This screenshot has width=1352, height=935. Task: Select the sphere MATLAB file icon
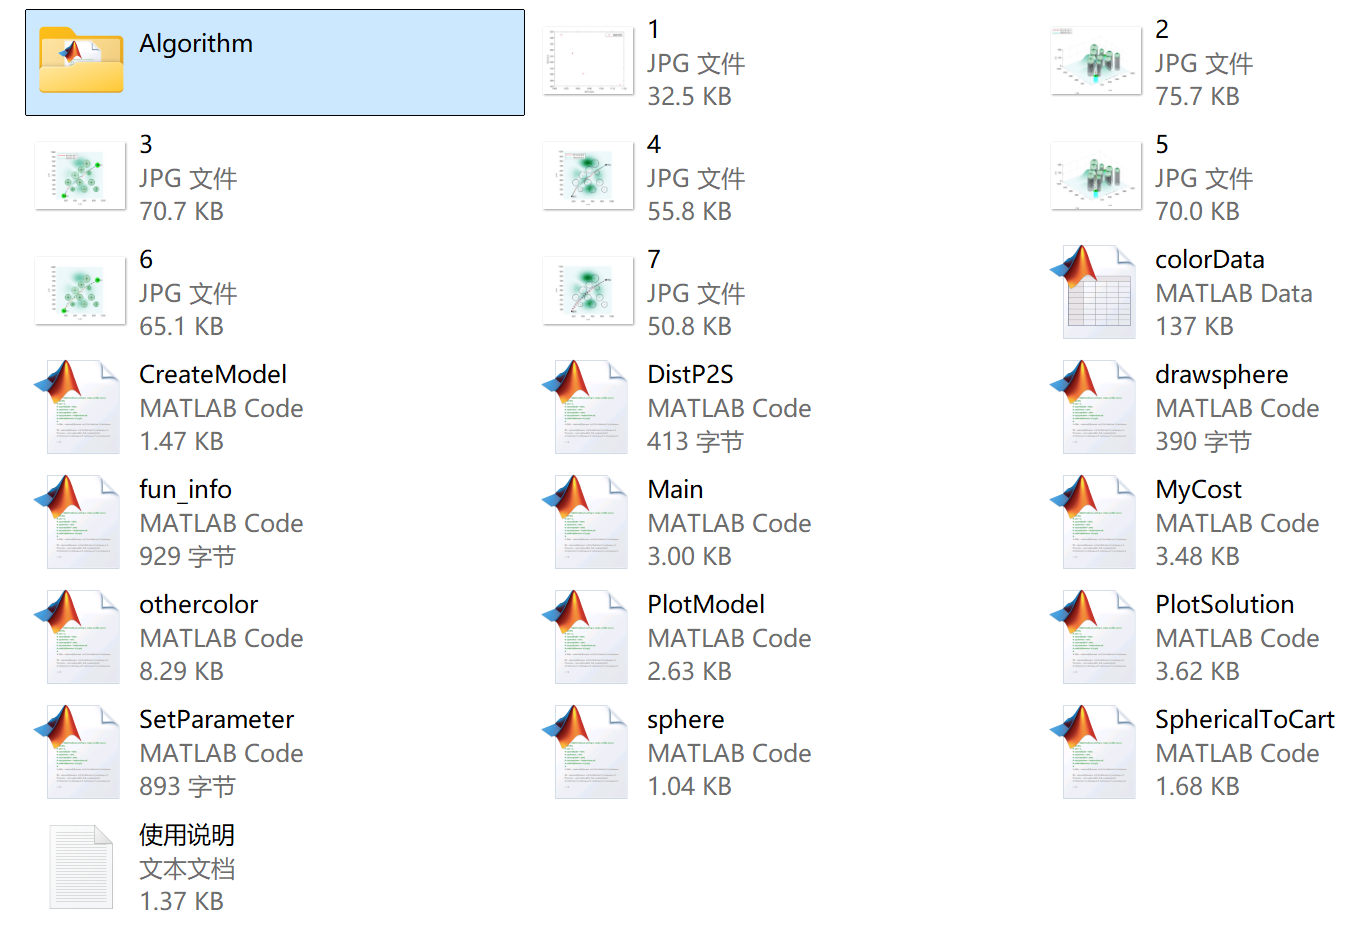[x=589, y=752]
